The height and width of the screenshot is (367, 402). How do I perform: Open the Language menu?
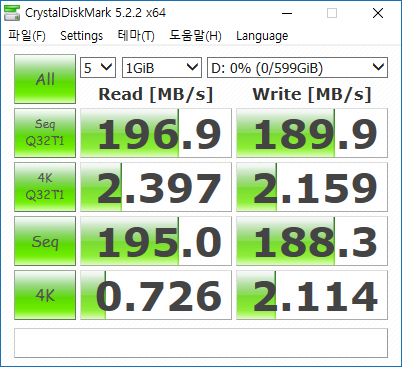pyautogui.click(x=262, y=36)
